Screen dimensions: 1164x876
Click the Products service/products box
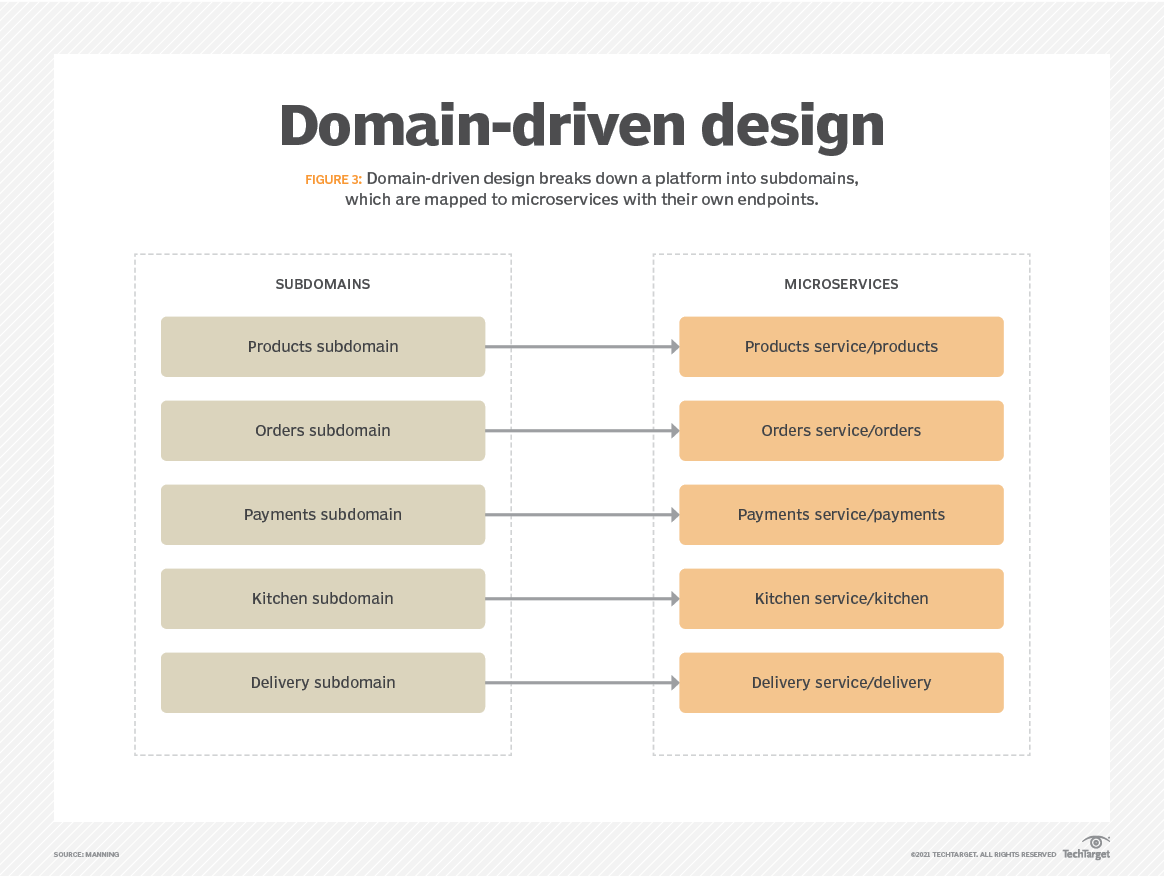(841, 347)
